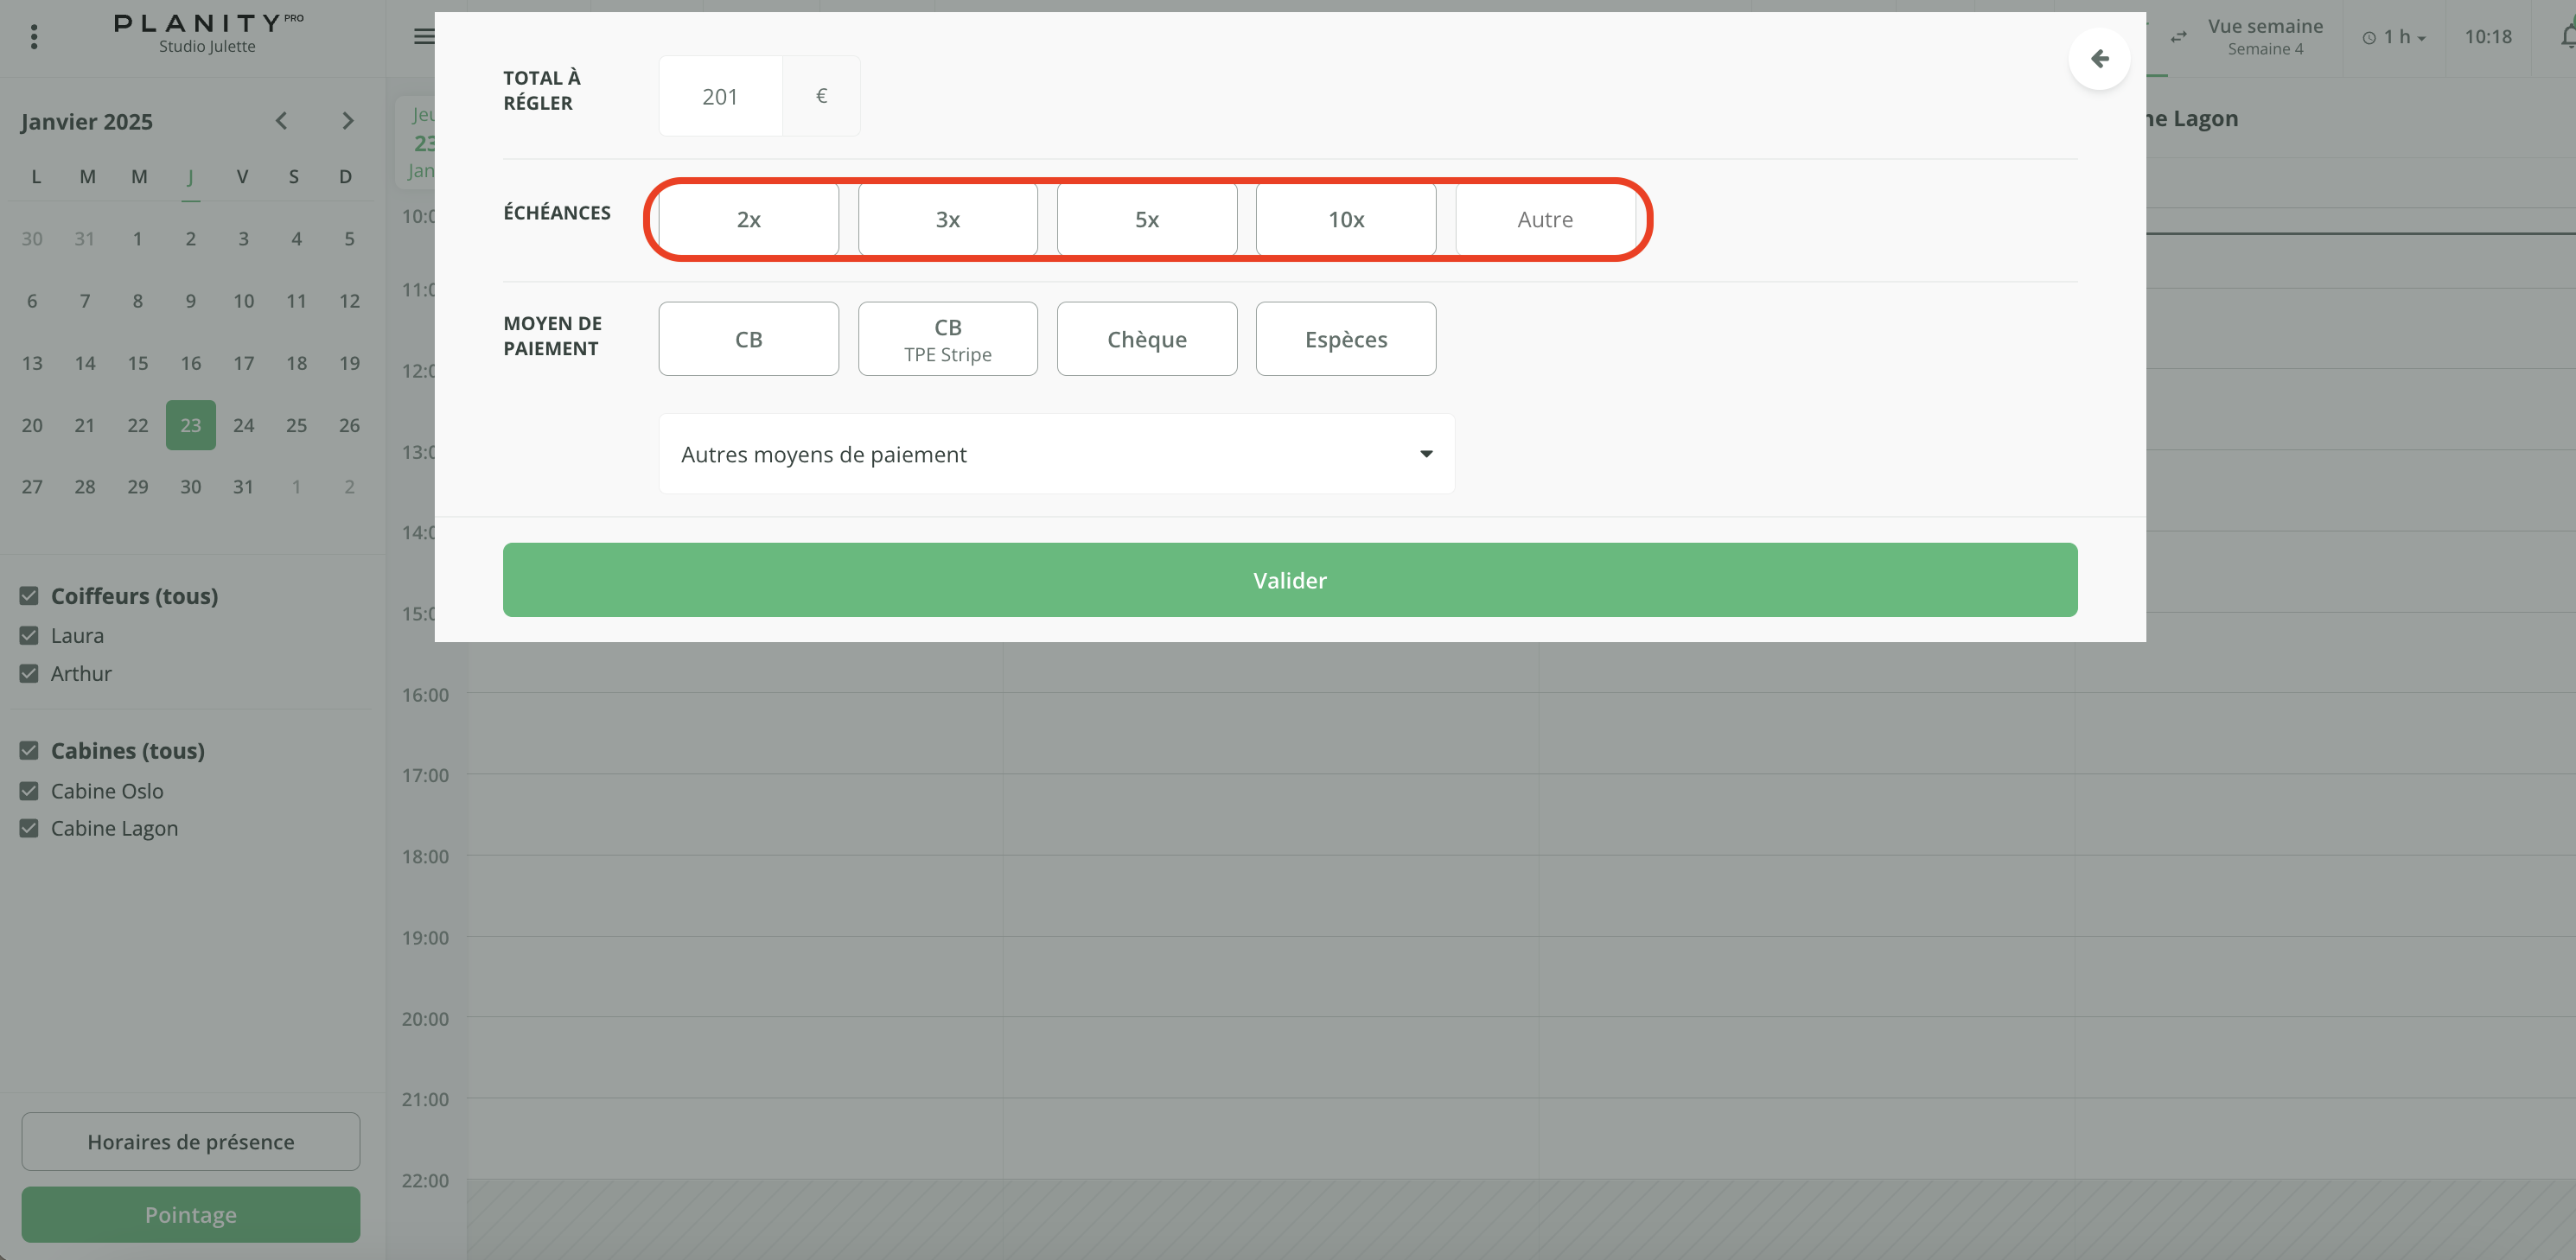This screenshot has width=2576, height=1260.
Task: Open the notification bell
Action: click(x=2566, y=37)
